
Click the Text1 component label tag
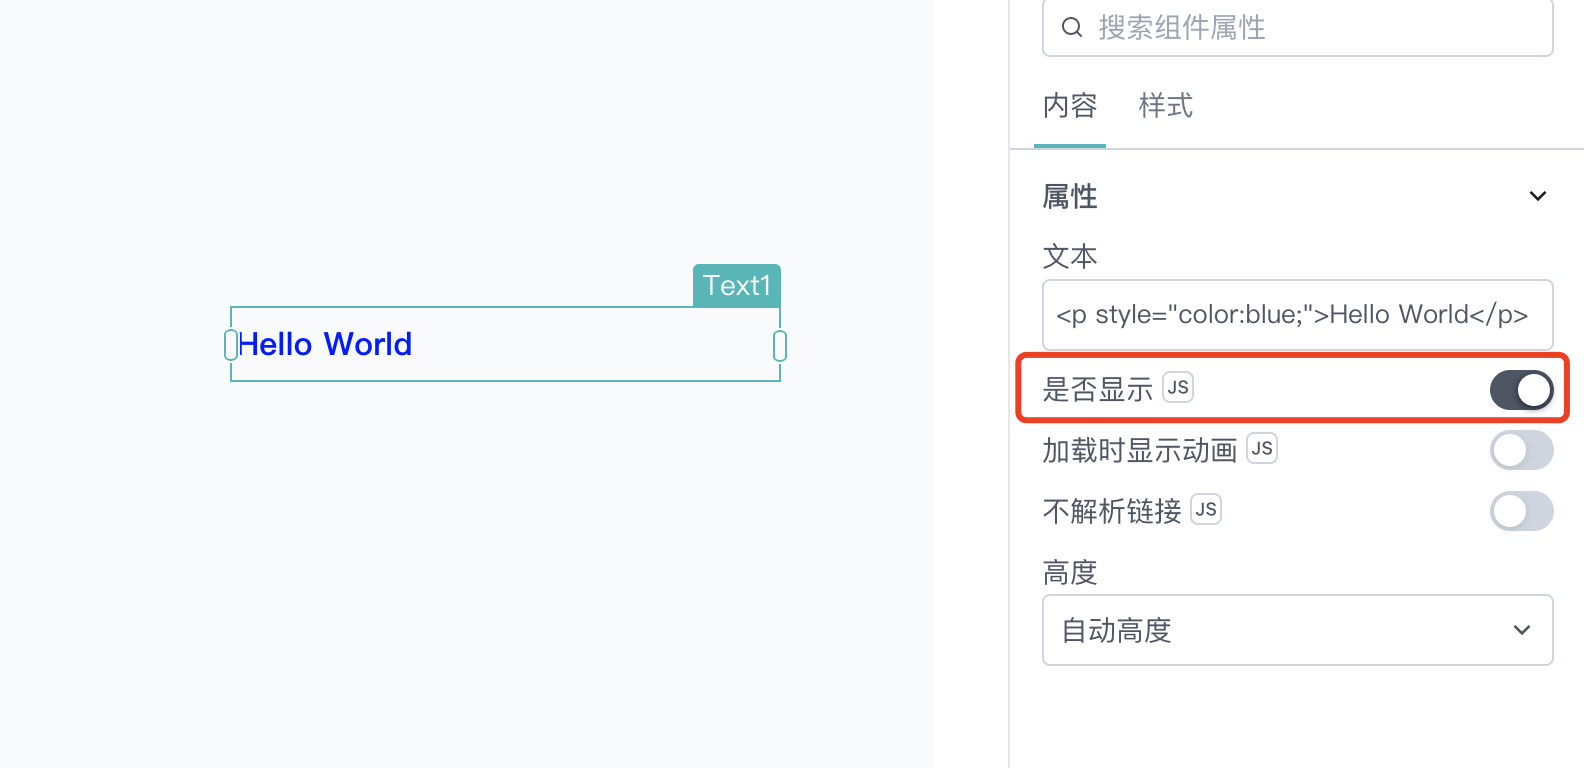[737, 286]
